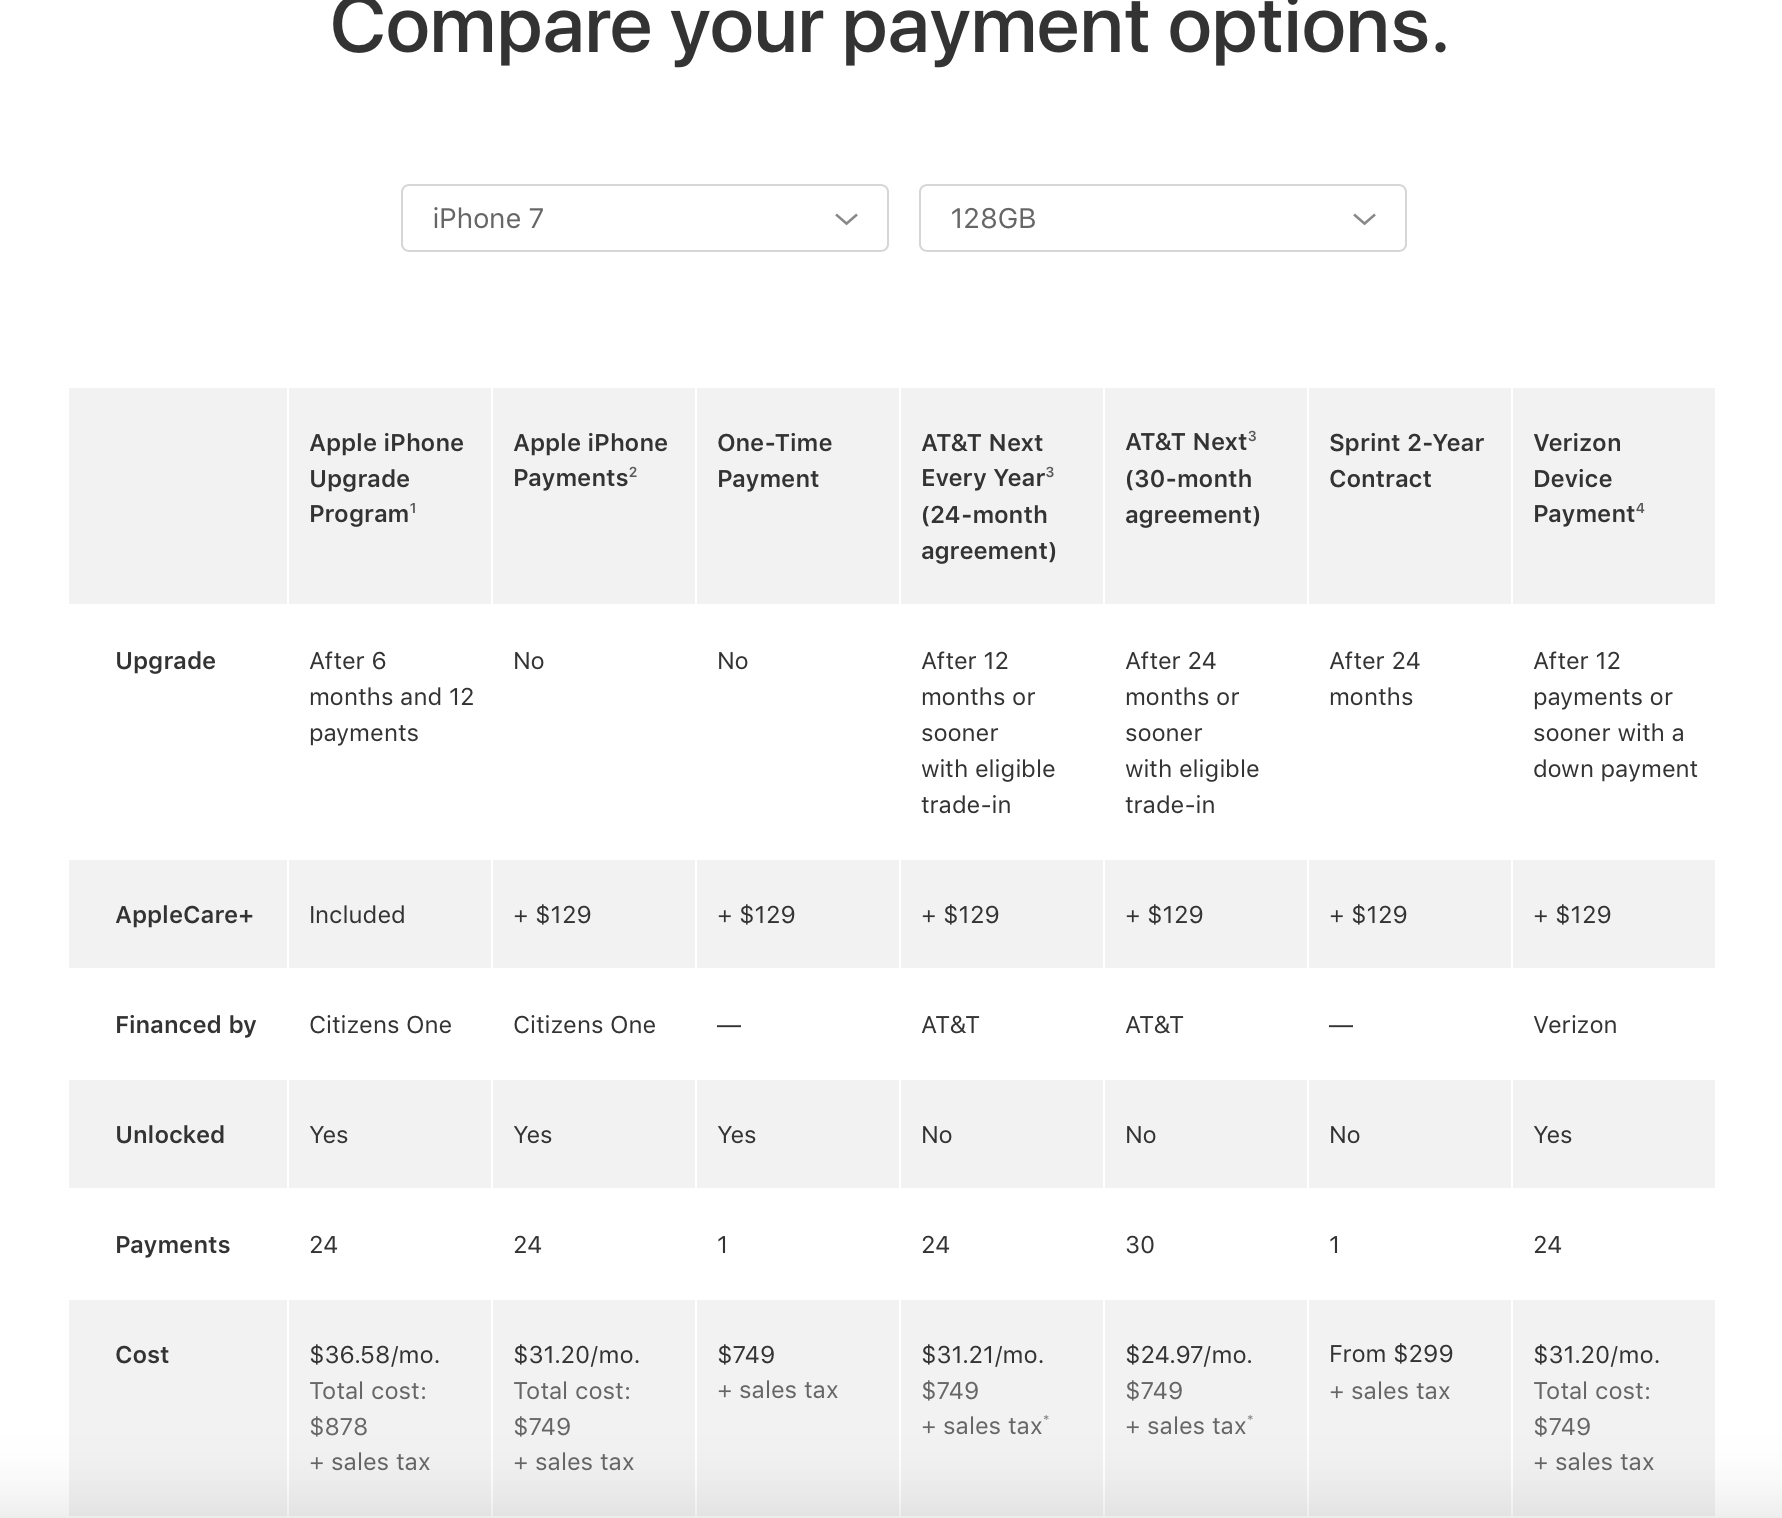
Task: Select the Included AppleCare+ cell
Action: (356, 914)
